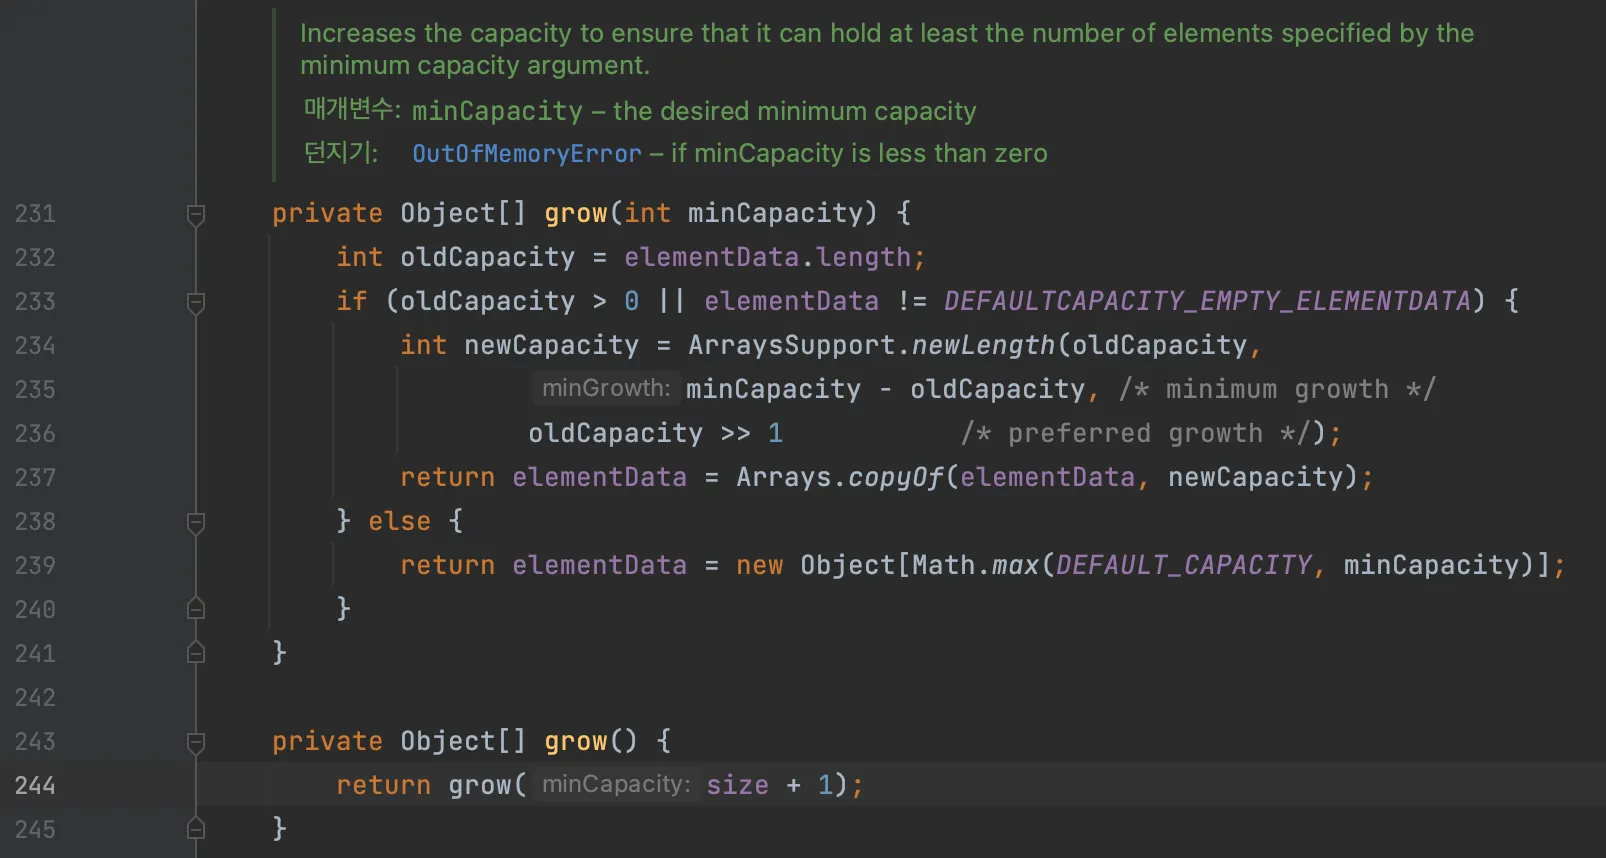The image size is (1606, 858).
Task: Click the newCapacity argument on line 237
Action: tap(1256, 477)
